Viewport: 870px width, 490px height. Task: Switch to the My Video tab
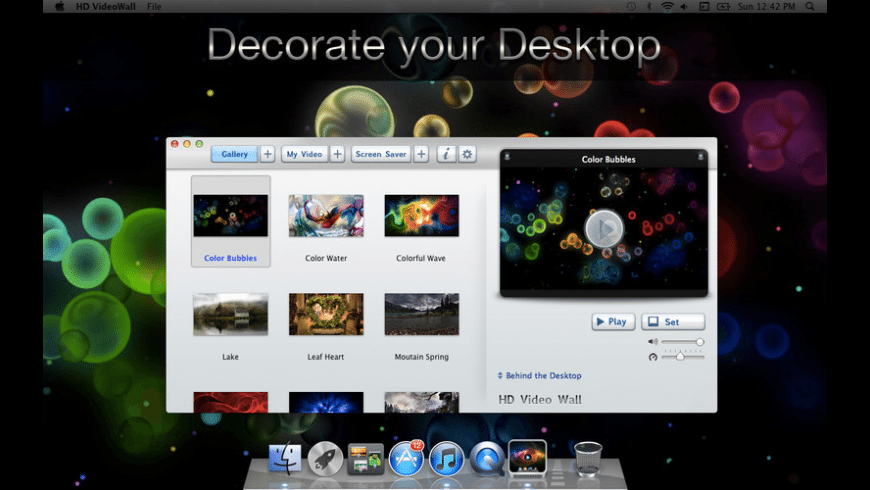pos(304,154)
